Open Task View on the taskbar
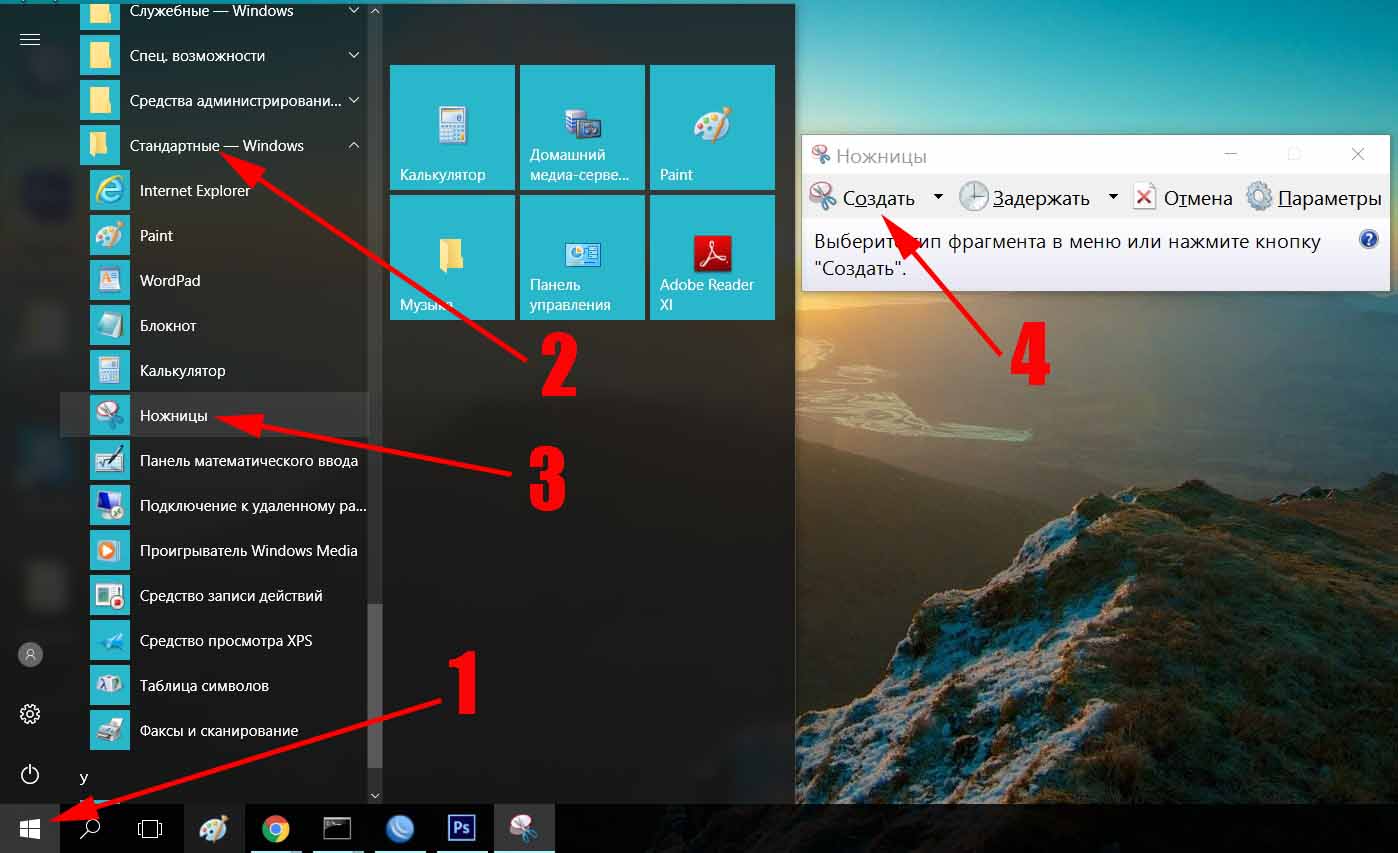Image resolution: width=1398 pixels, height=853 pixels. pyautogui.click(x=150, y=828)
